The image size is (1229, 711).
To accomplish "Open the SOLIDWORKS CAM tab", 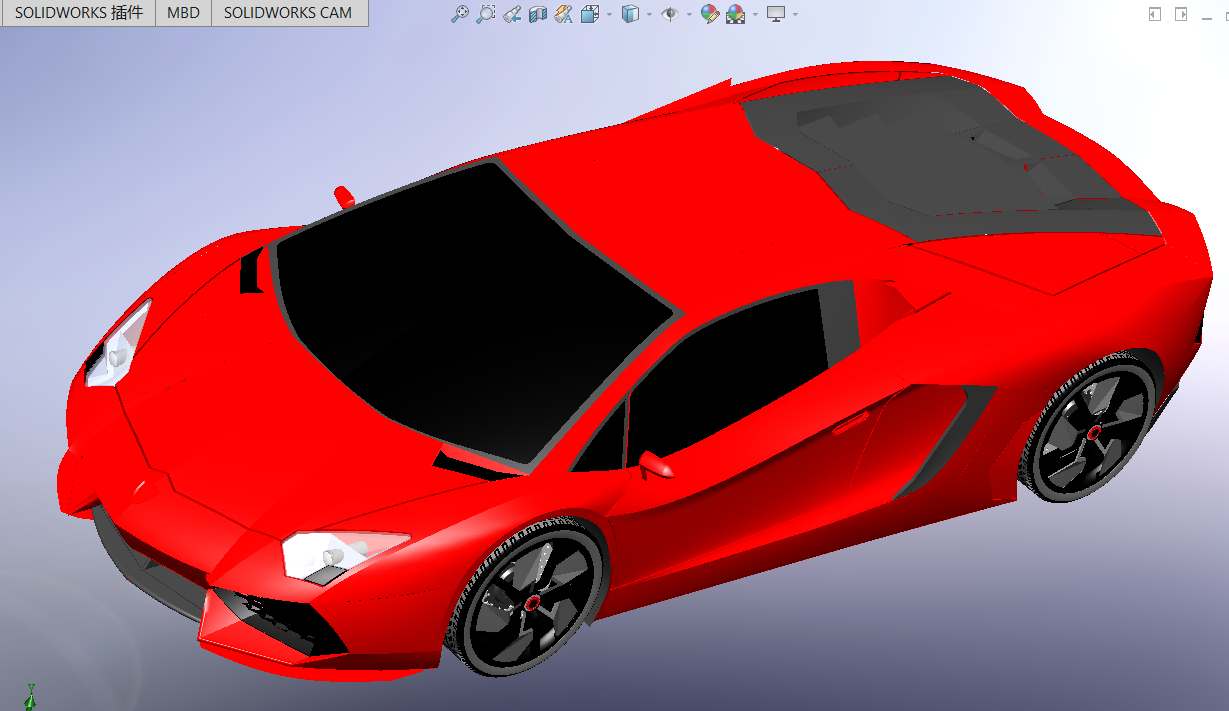I will [288, 13].
